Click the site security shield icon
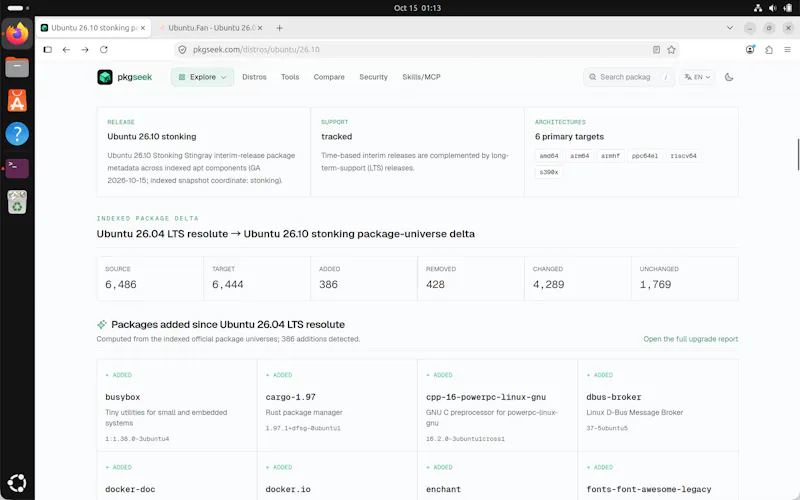 [182, 49]
